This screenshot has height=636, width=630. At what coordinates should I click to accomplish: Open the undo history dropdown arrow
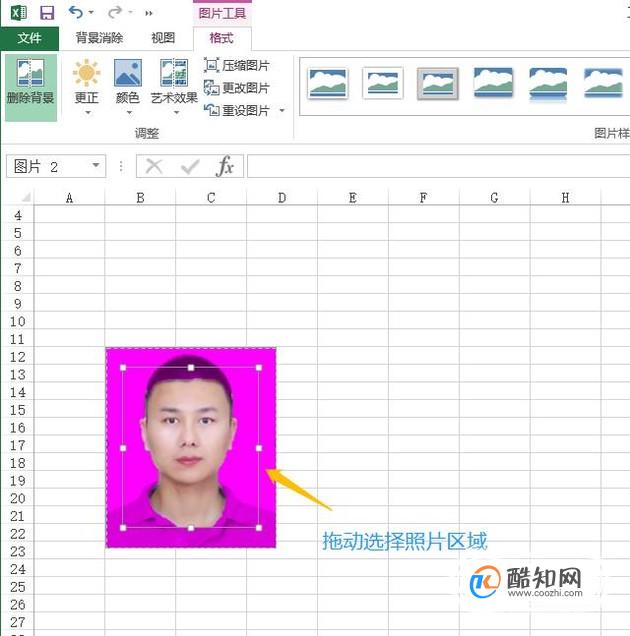[x=91, y=13]
